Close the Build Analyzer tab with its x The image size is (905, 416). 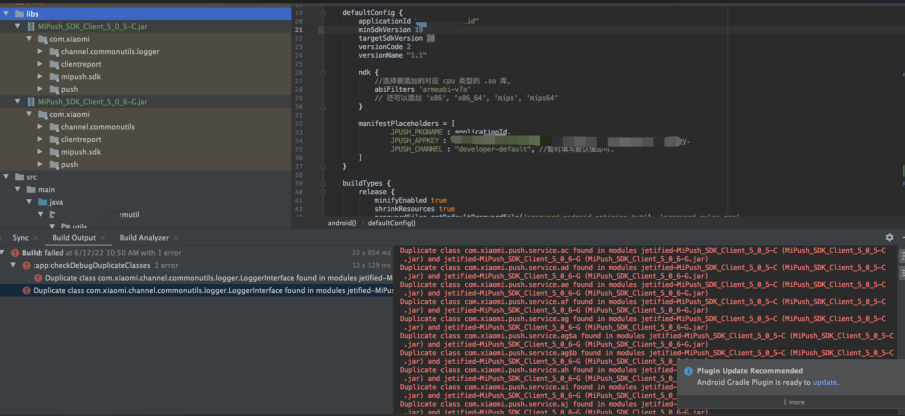(176, 238)
